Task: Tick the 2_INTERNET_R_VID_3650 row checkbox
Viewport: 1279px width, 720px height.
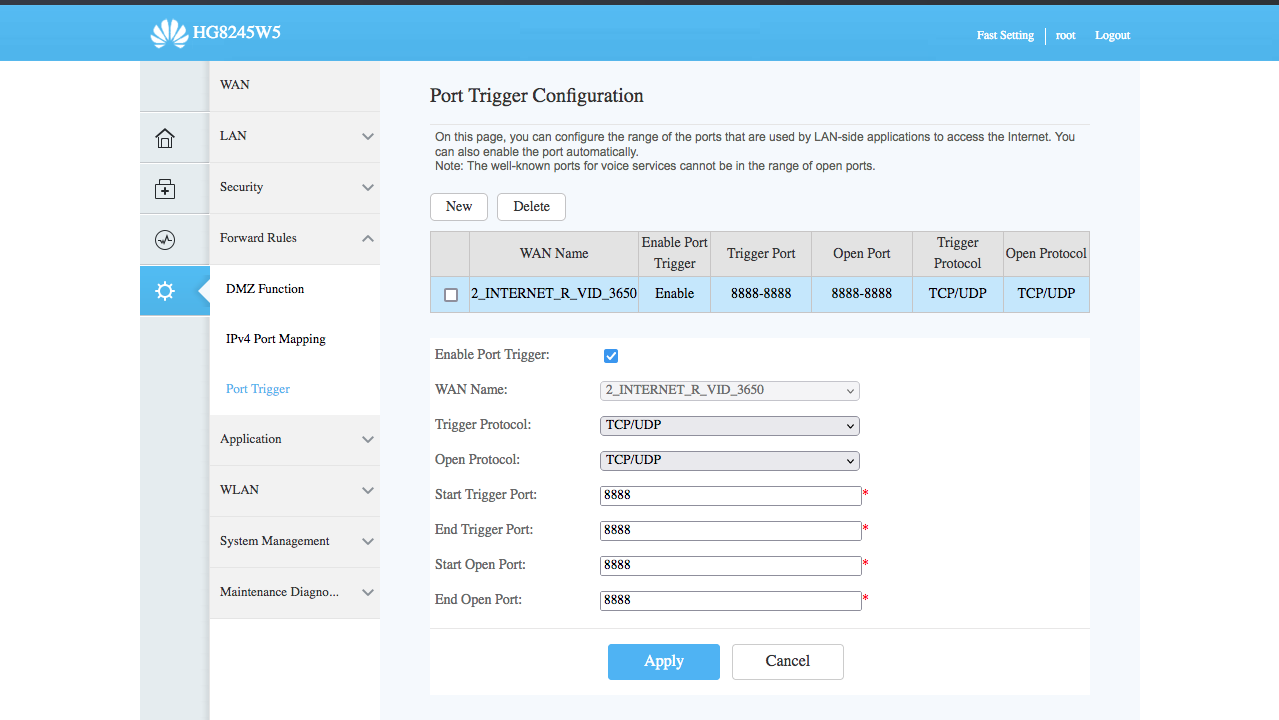Action: pos(451,295)
